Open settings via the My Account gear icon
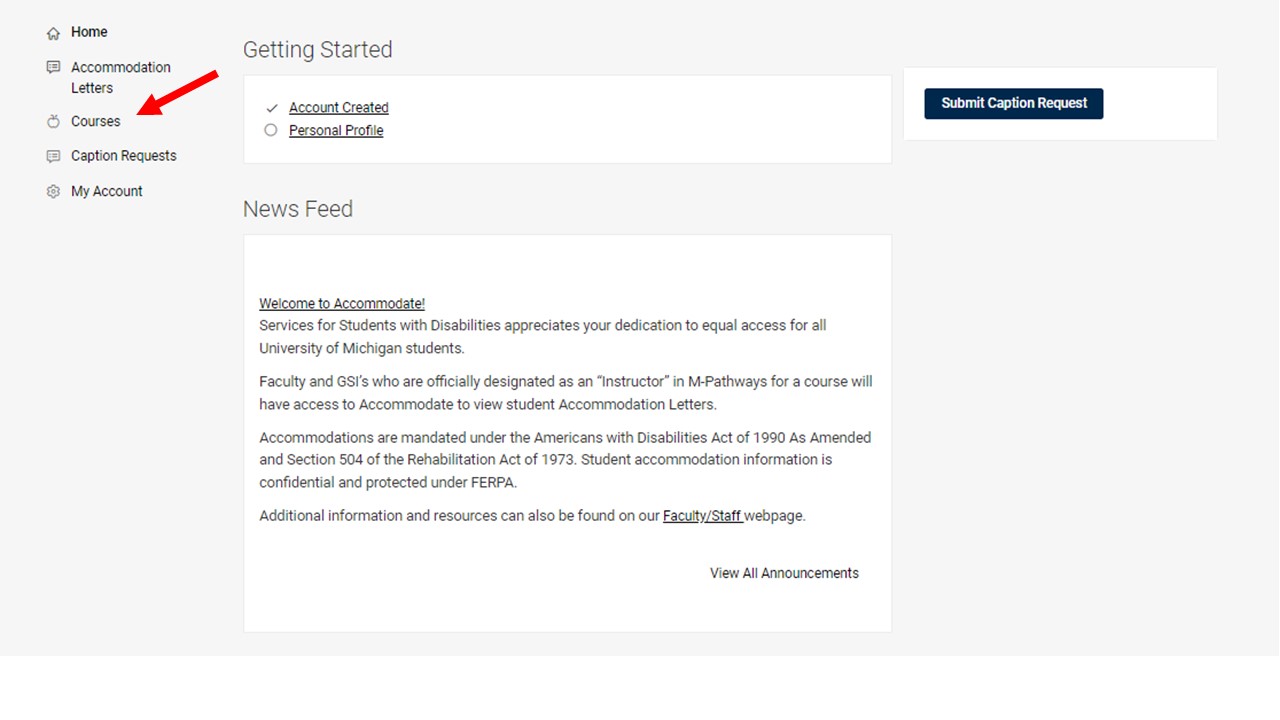 [52, 191]
